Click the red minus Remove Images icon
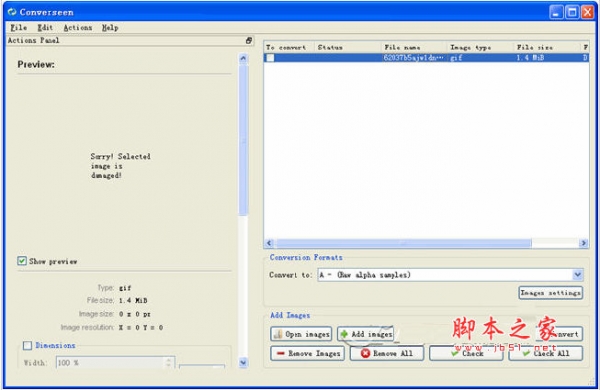This screenshot has width=600, height=390. pyautogui.click(x=280, y=353)
